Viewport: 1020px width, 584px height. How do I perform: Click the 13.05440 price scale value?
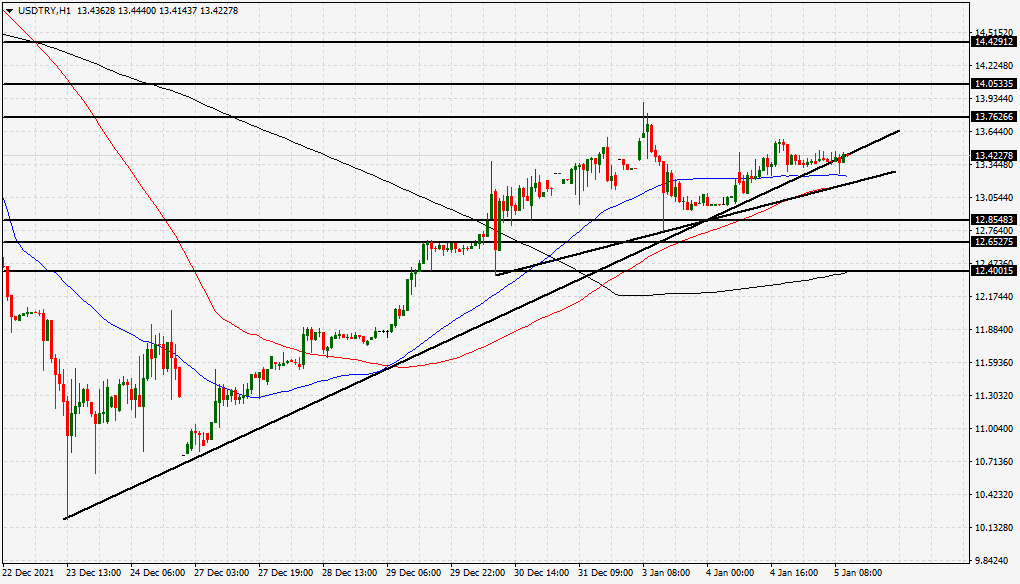pos(994,198)
